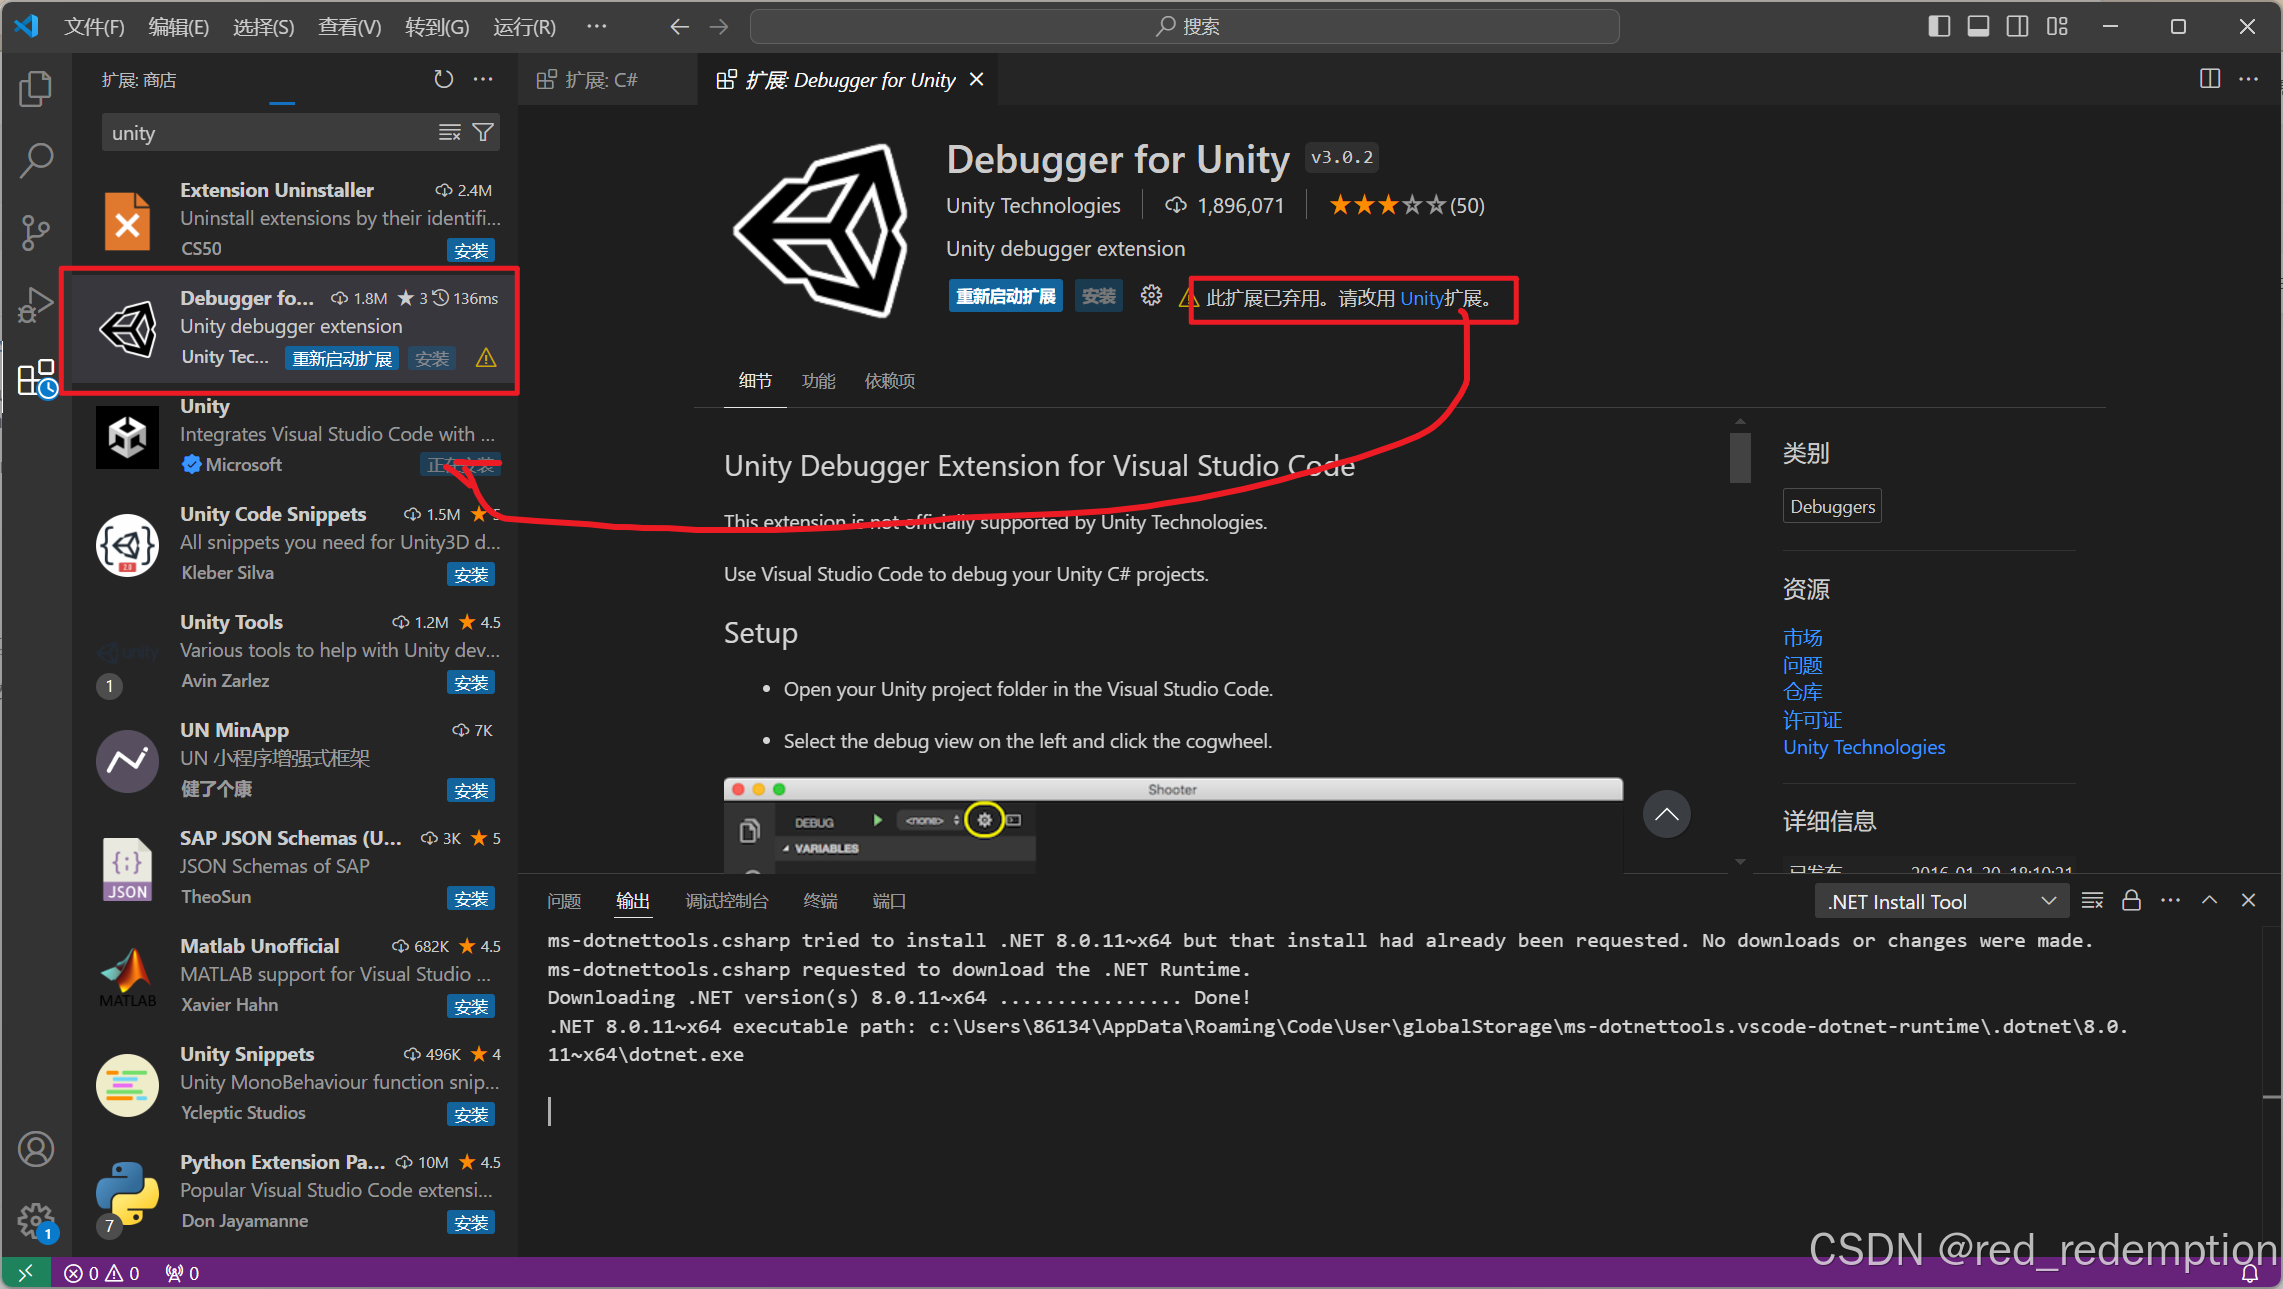Select the 功能 tab
The image size is (2283, 1289).
818,381
